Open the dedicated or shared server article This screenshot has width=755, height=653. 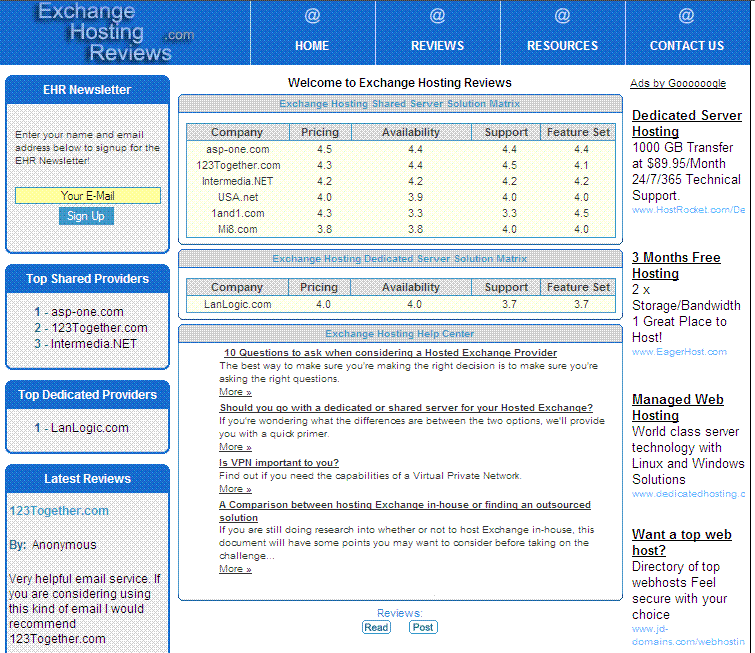tap(406, 407)
